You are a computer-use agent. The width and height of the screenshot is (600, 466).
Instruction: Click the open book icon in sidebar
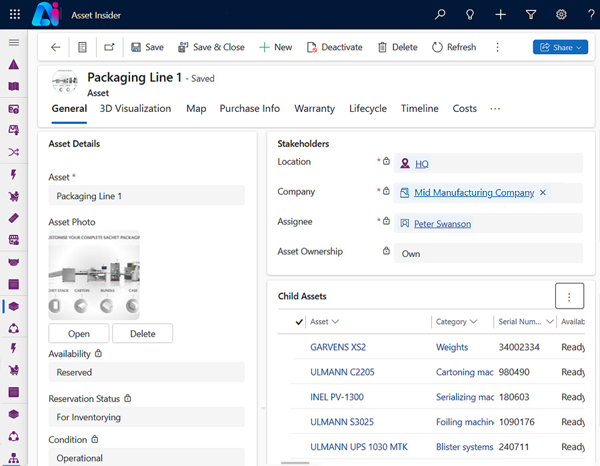[x=13, y=86]
